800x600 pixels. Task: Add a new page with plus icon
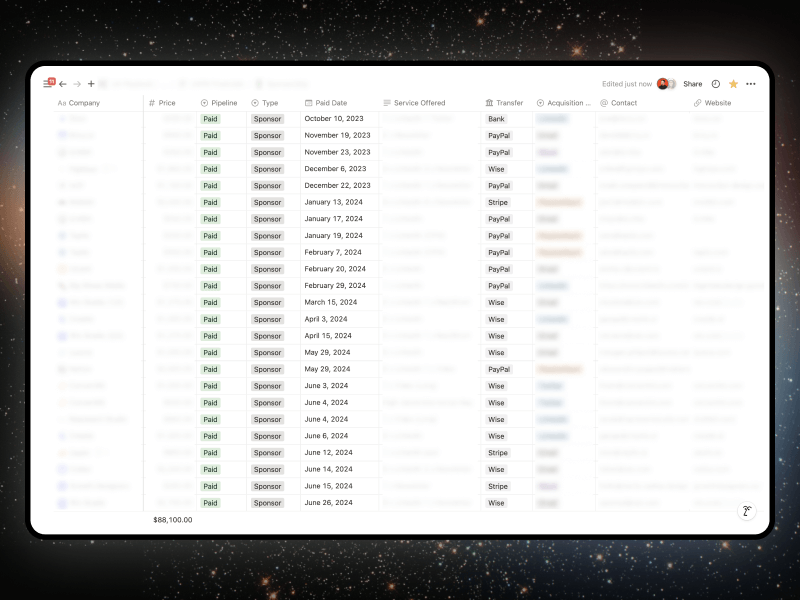coord(91,84)
